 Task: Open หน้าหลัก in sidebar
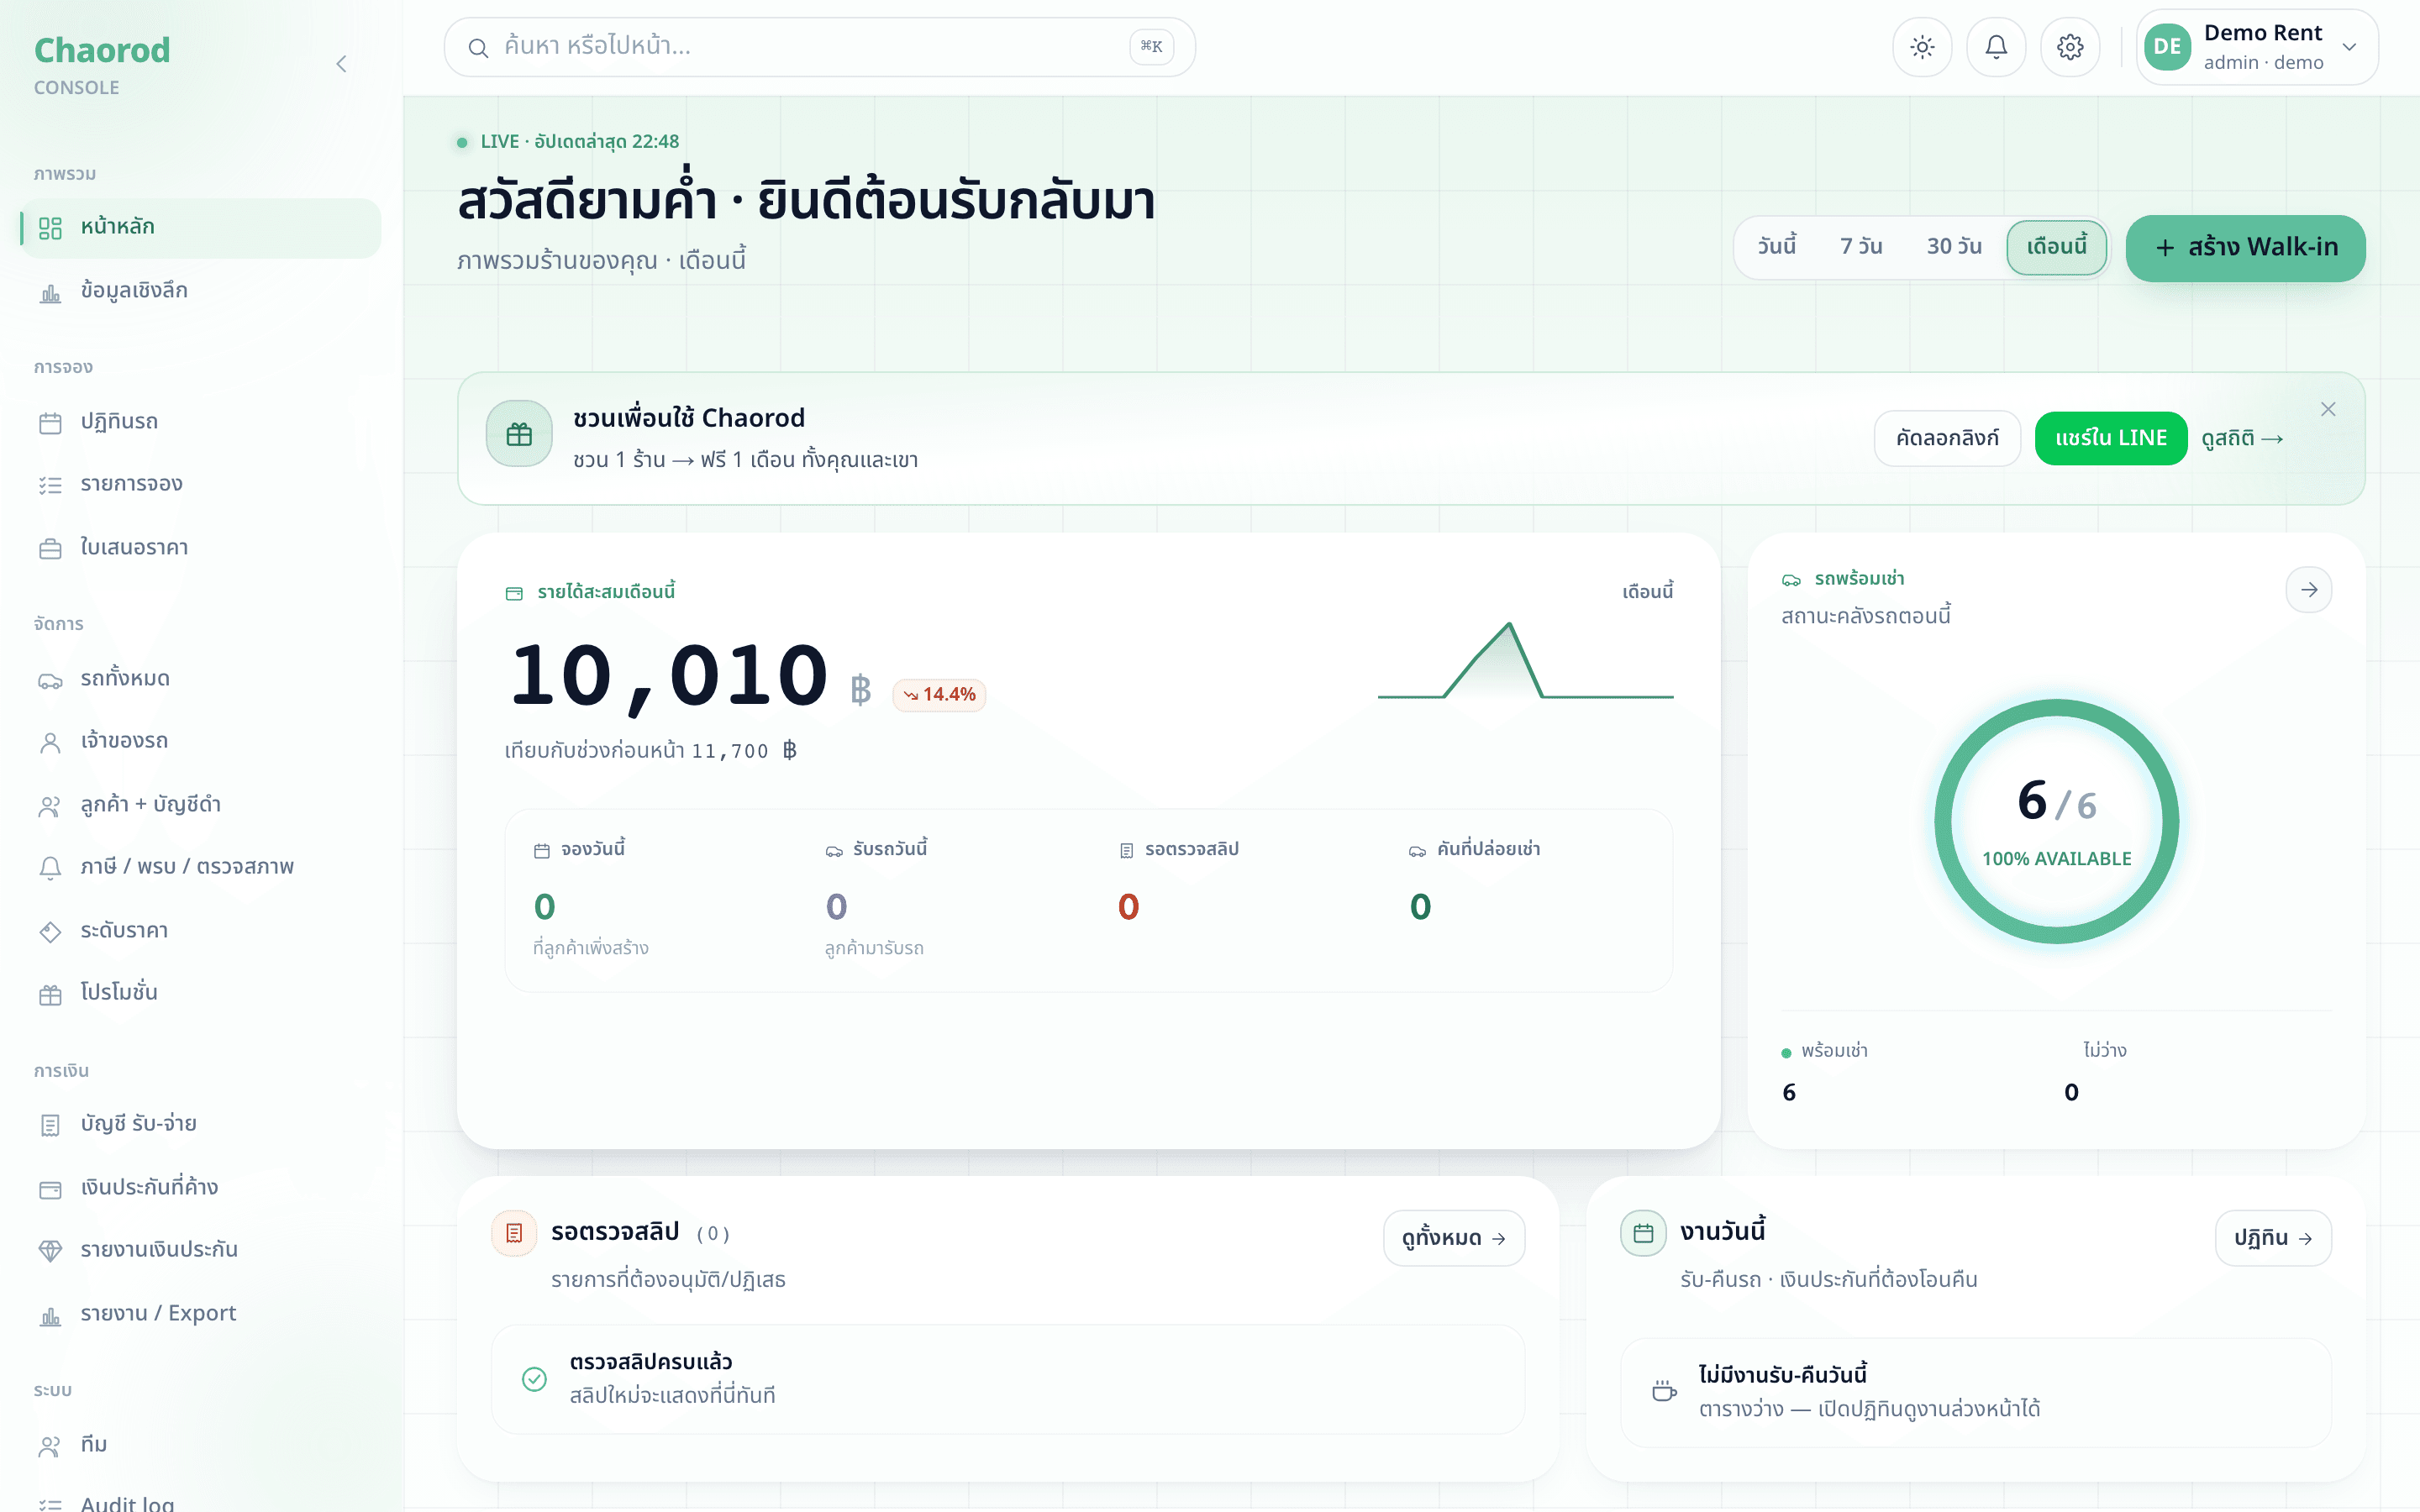(200, 227)
